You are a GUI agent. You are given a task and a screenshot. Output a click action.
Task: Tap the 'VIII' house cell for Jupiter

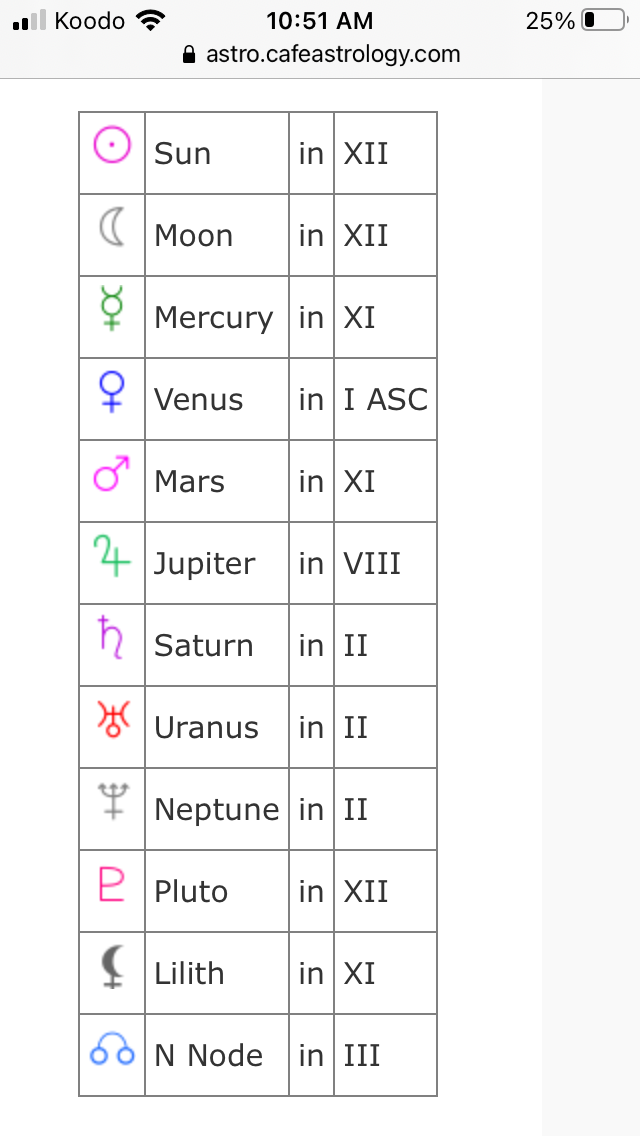tap(385, 563)
